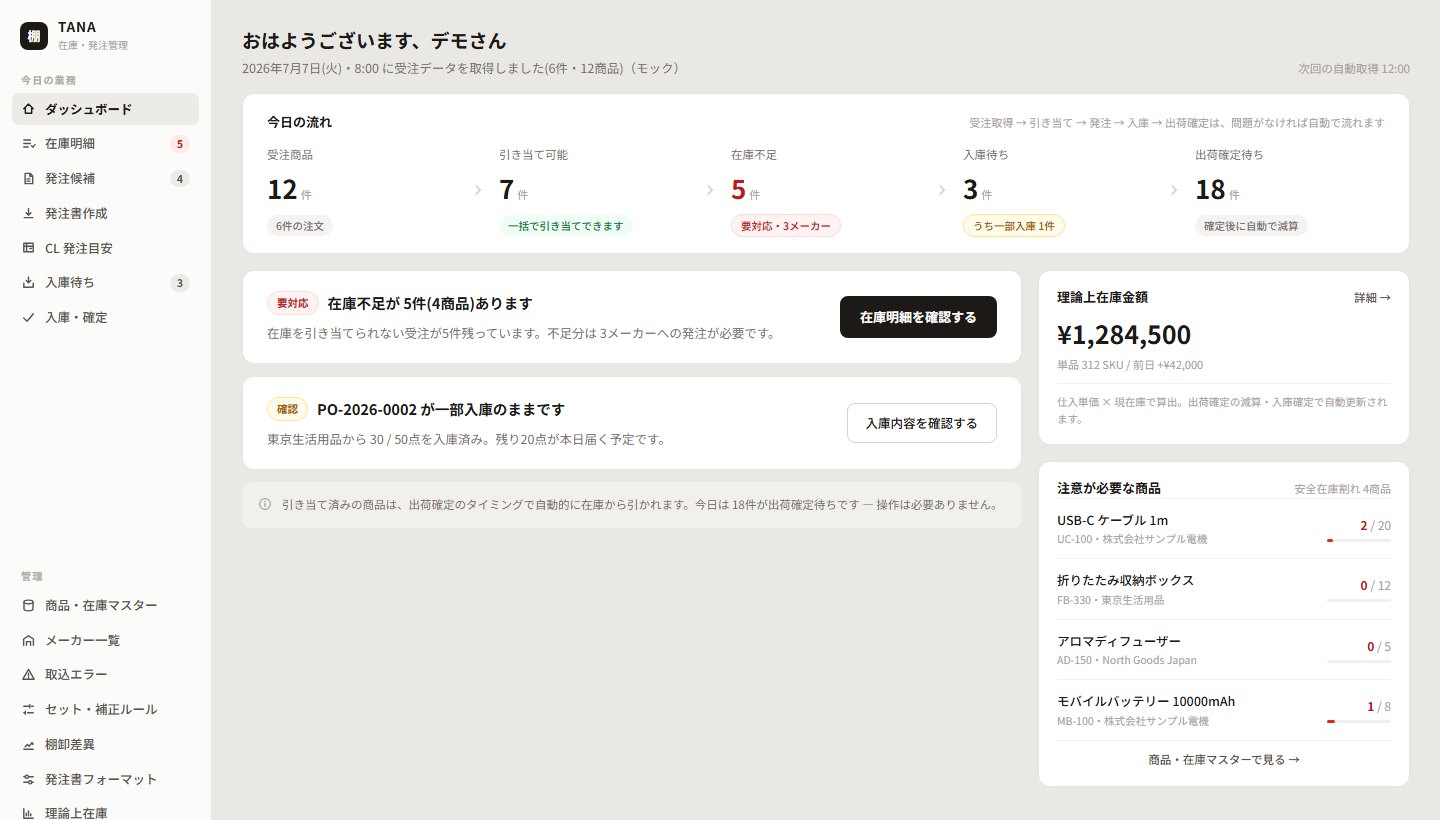Viewport: 1440px width, 820px height.
Task: Click the database icon beside 商品・在庫マスター
Action: tap(28, 605)
